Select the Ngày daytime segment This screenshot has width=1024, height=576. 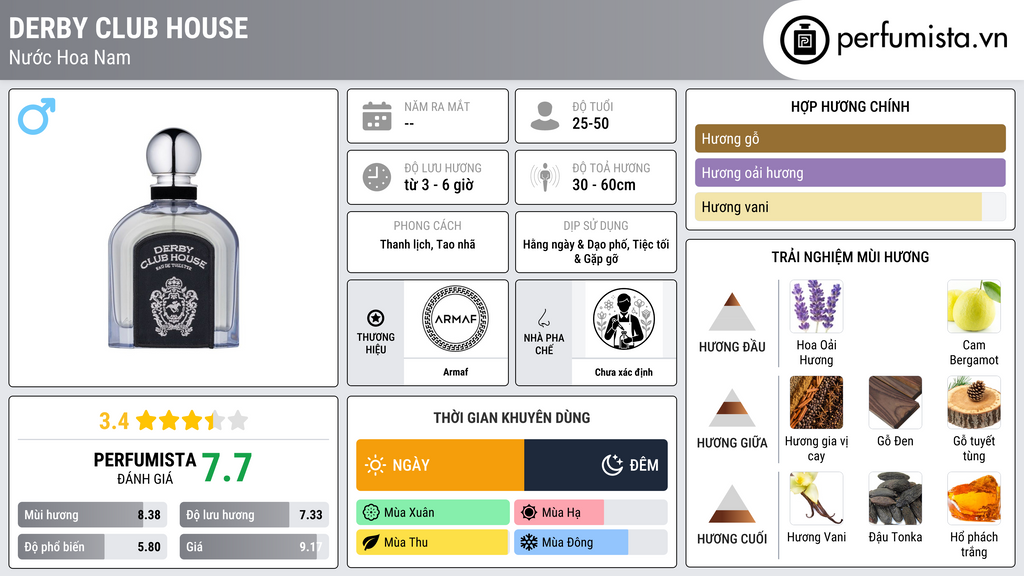pyautogui.click(x=440, y=465)
